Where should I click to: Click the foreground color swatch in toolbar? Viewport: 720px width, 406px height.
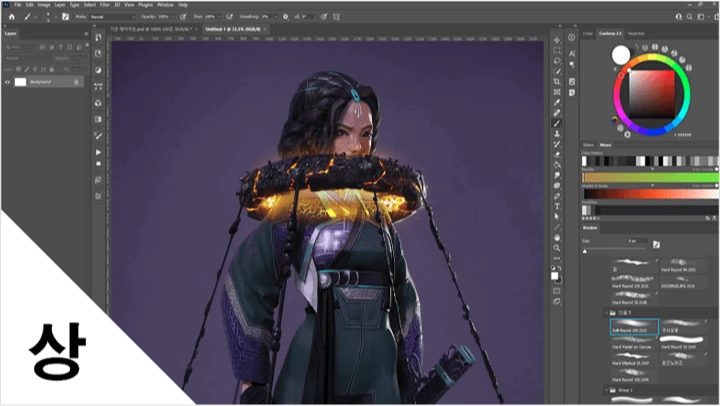point(554,276)
